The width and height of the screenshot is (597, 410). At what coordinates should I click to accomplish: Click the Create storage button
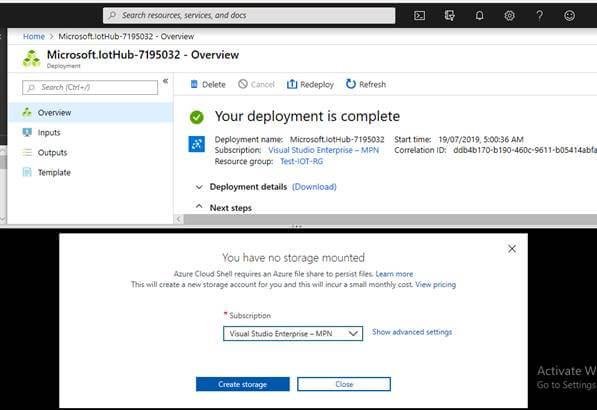[x=243, y=384]
